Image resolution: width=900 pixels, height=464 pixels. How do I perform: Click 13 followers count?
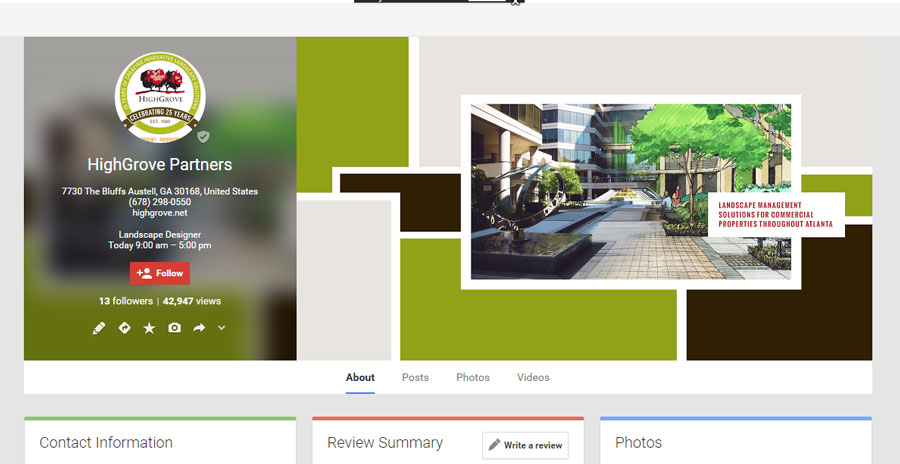[126, 301]
